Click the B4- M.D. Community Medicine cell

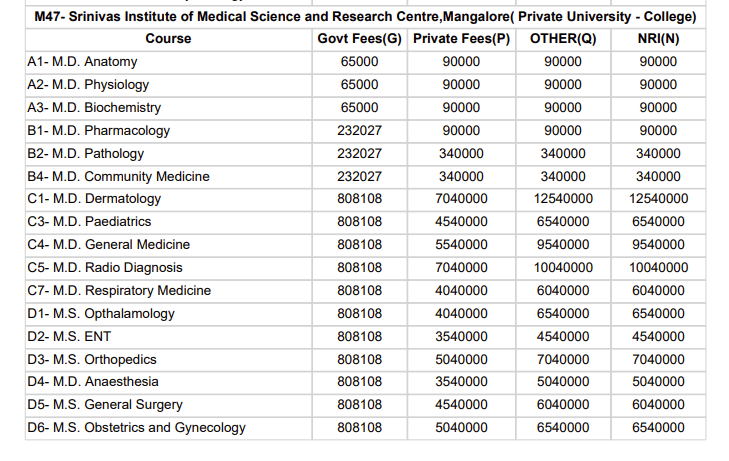coord(119,176)
